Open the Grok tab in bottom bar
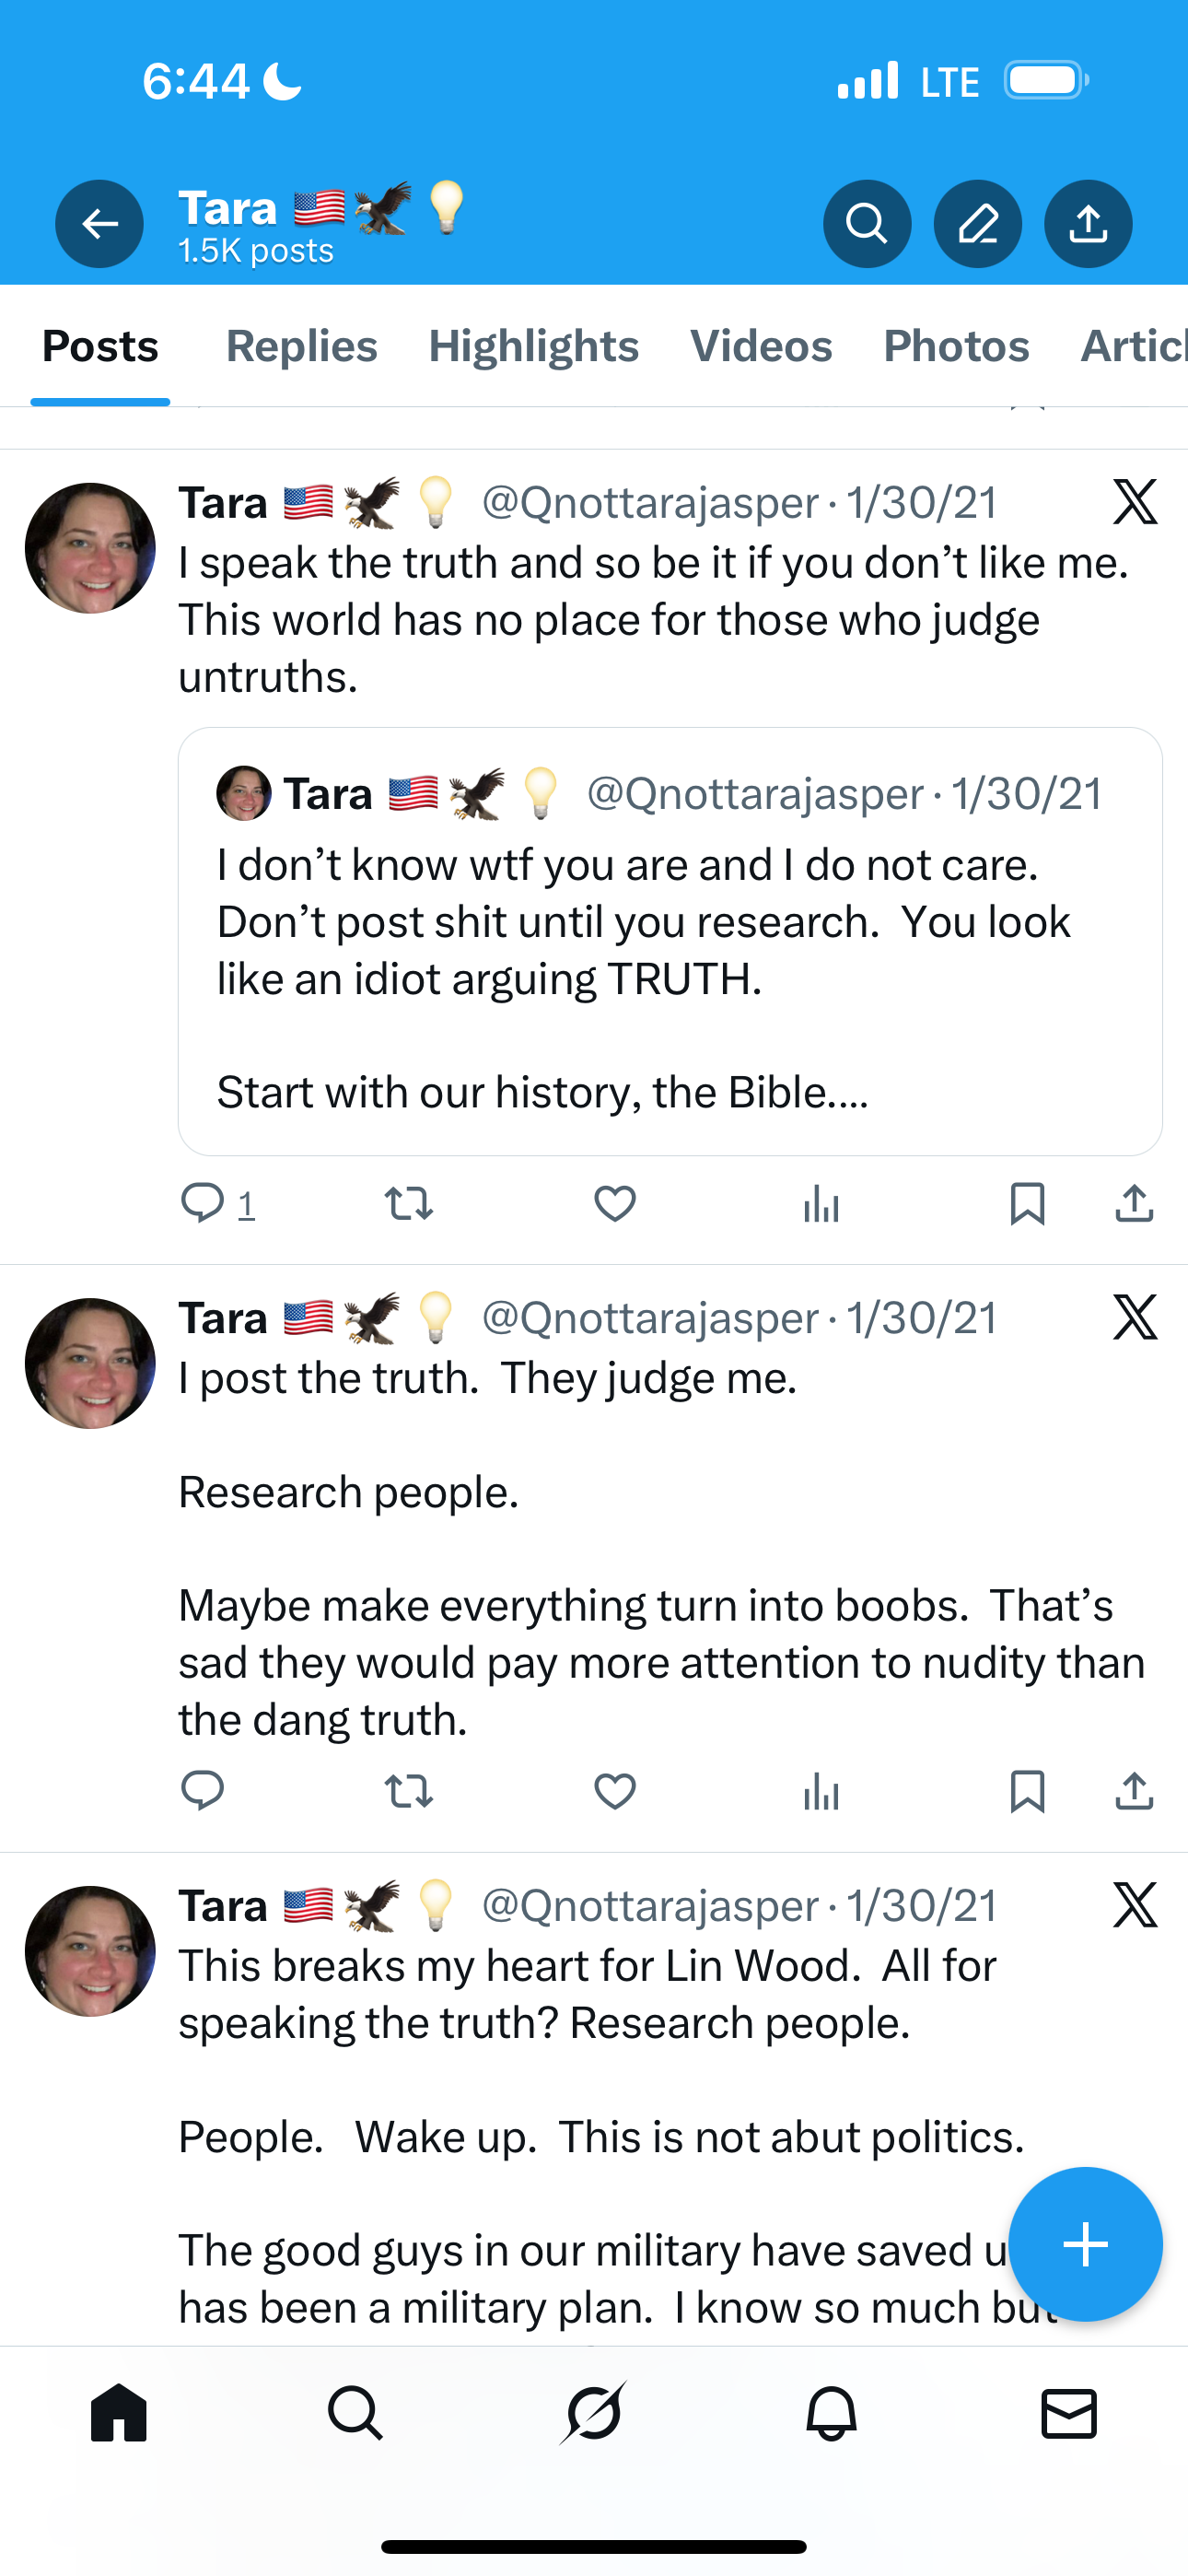The height and width of the screenshot is (2576, 1188). pyautogui.click(x=593, y=2413)
